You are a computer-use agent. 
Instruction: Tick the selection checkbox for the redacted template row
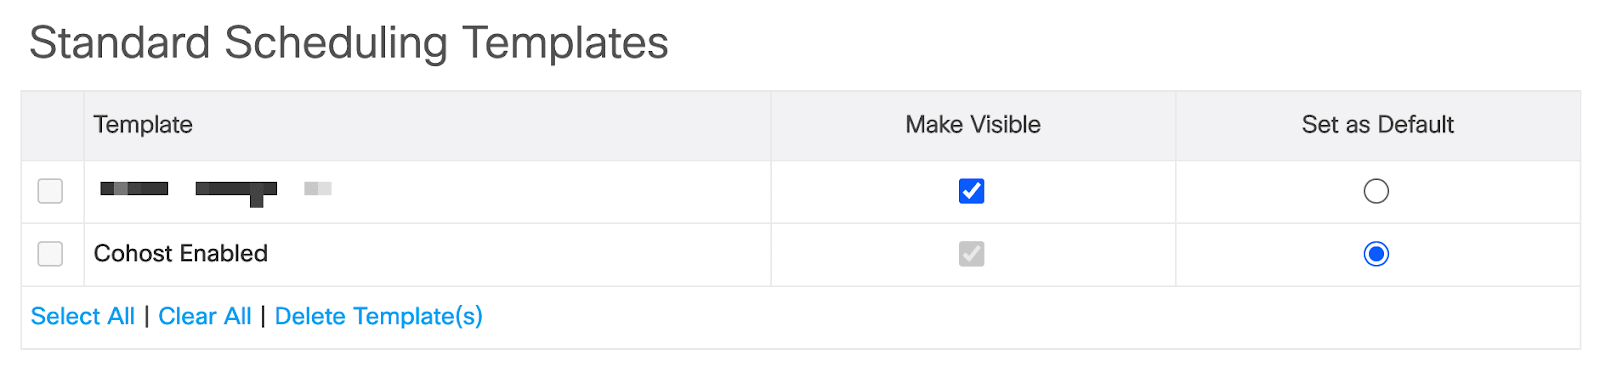[50, 191]
